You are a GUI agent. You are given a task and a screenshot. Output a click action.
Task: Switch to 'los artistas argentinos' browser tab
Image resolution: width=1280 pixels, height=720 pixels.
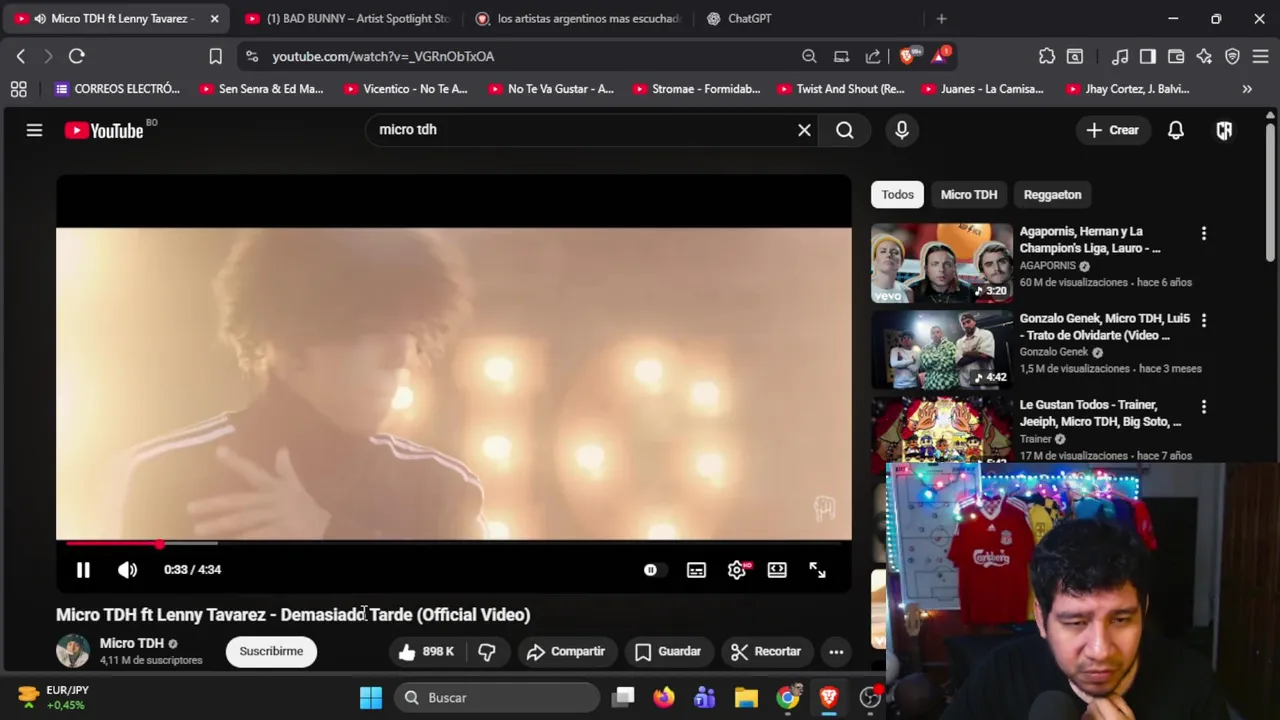coord(578,19)
